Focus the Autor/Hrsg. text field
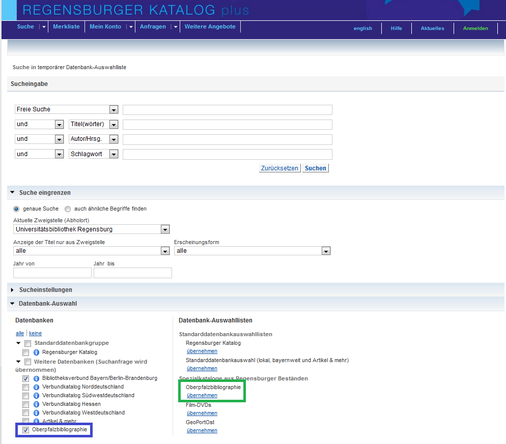Screen dimensions: 506x444 pos(227,139)
